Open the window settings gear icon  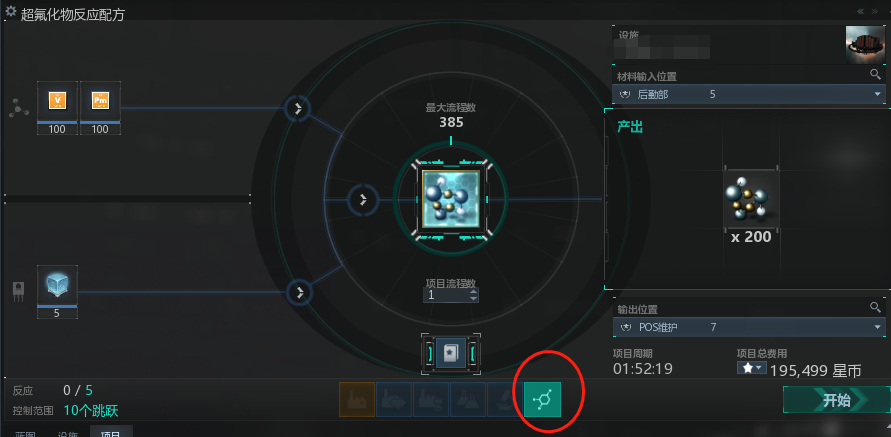(10, 11)
